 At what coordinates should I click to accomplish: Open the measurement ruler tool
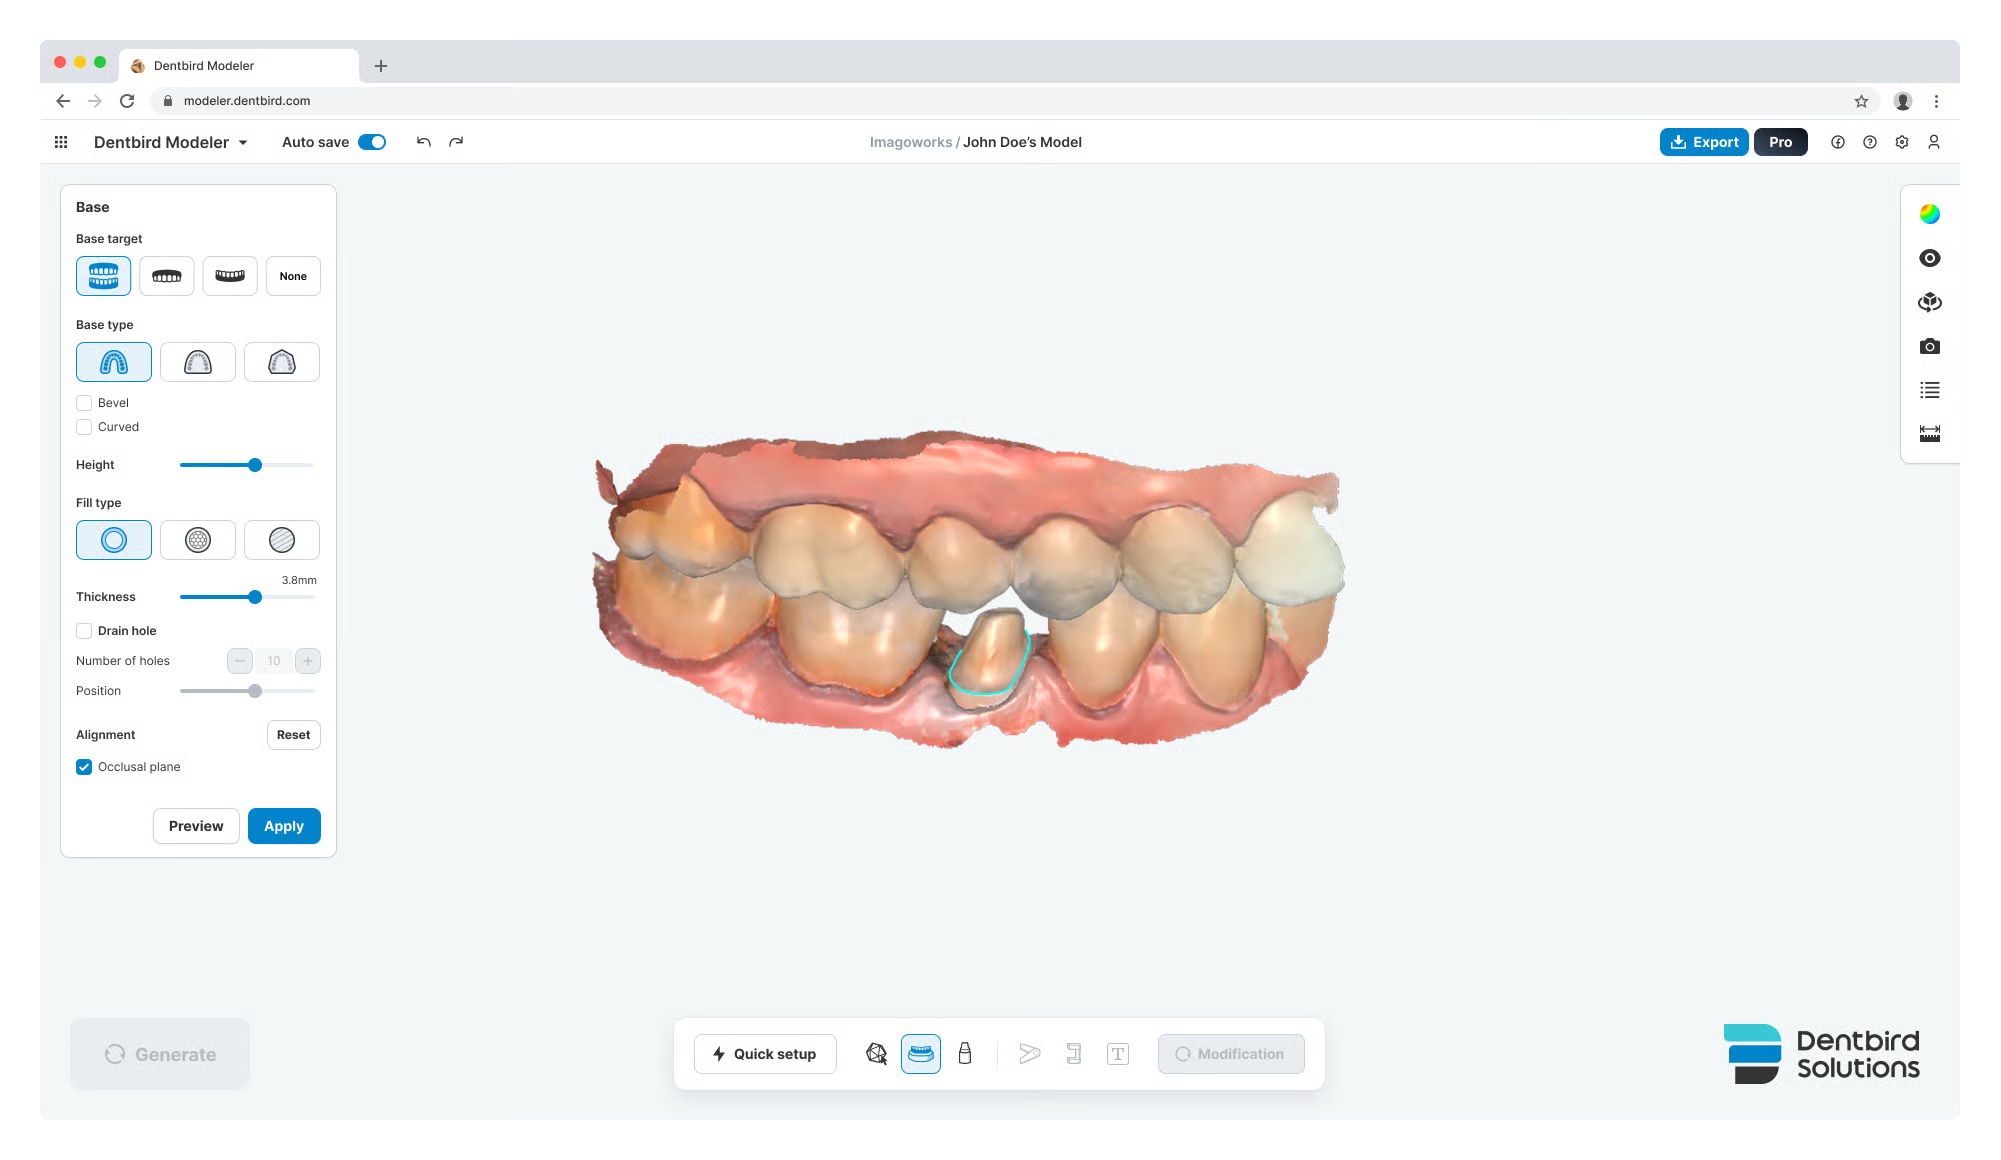pyautogui.click(x=1929, y=433)
